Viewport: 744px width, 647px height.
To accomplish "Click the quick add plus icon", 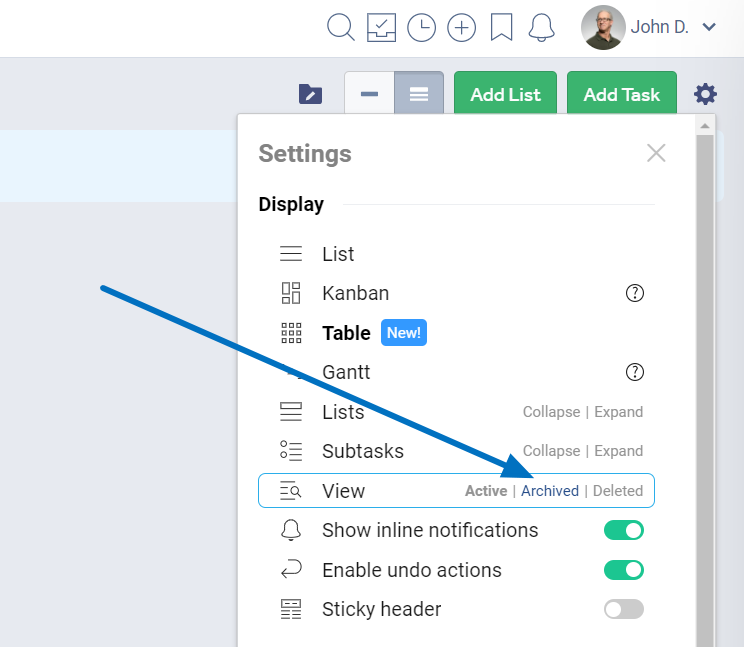I will coord(461,27).
